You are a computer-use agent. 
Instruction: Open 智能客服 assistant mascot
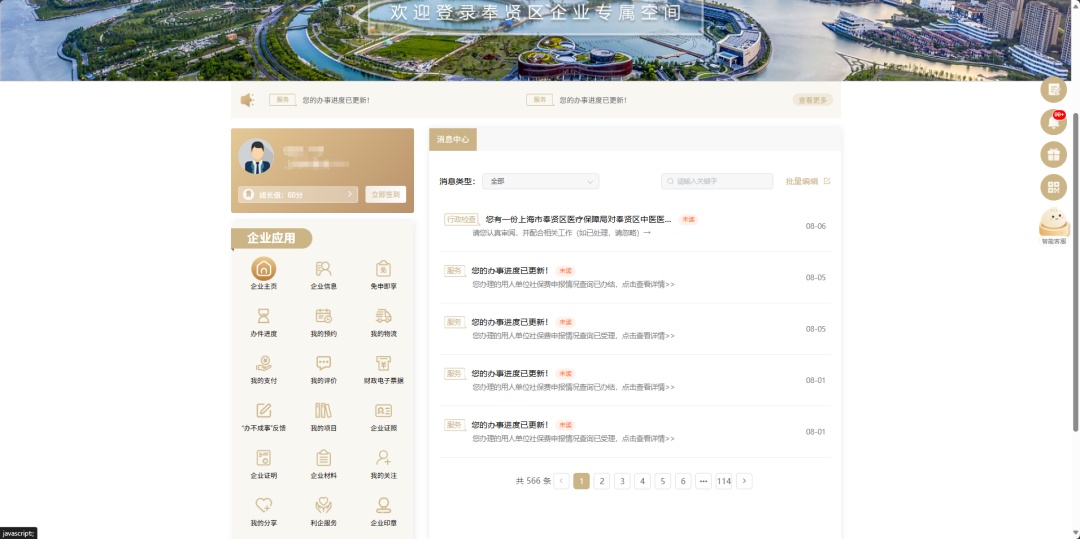tap(1053, 226)
